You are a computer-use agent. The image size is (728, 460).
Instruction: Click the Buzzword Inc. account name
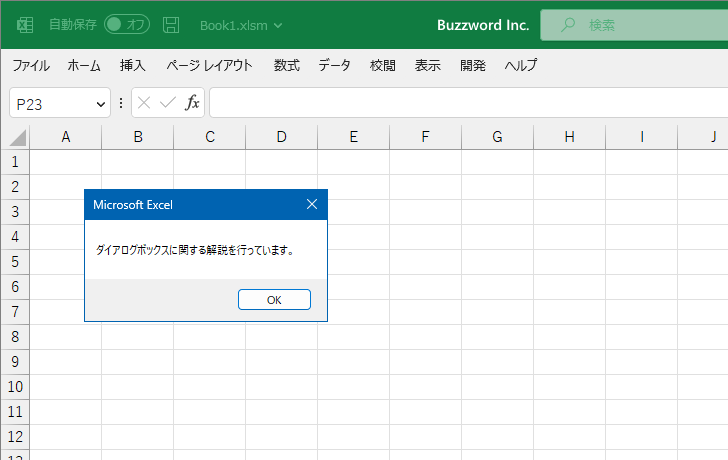[x=483, y=25]
